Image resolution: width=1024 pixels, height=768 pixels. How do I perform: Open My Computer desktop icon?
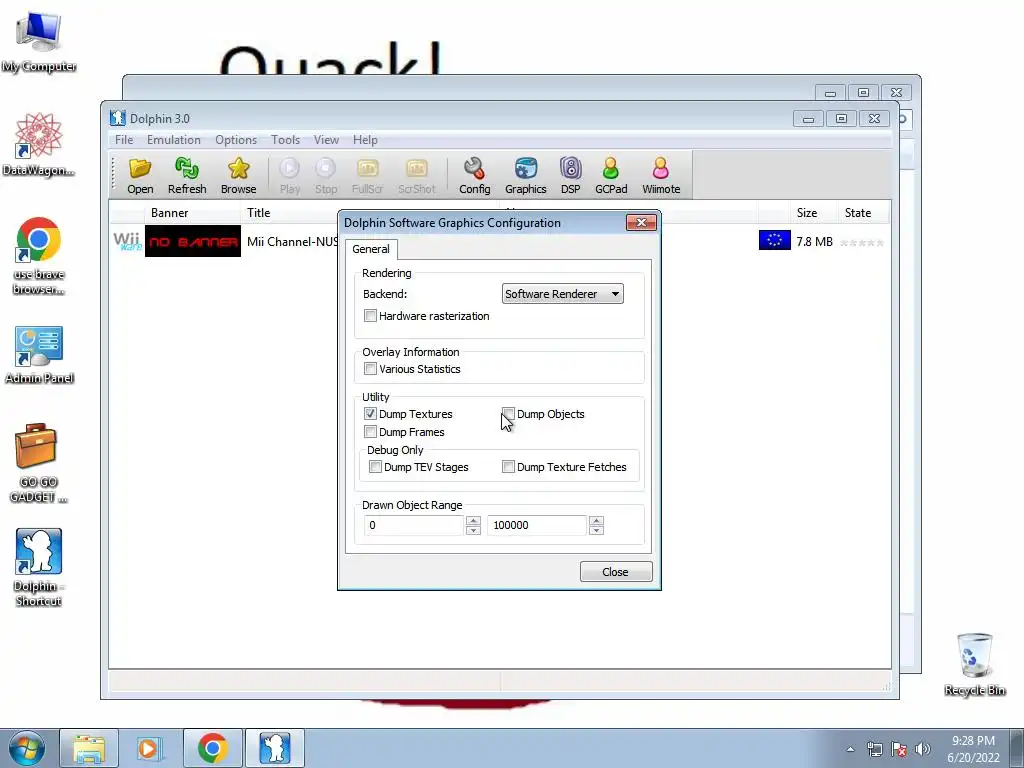pos(39,40)
